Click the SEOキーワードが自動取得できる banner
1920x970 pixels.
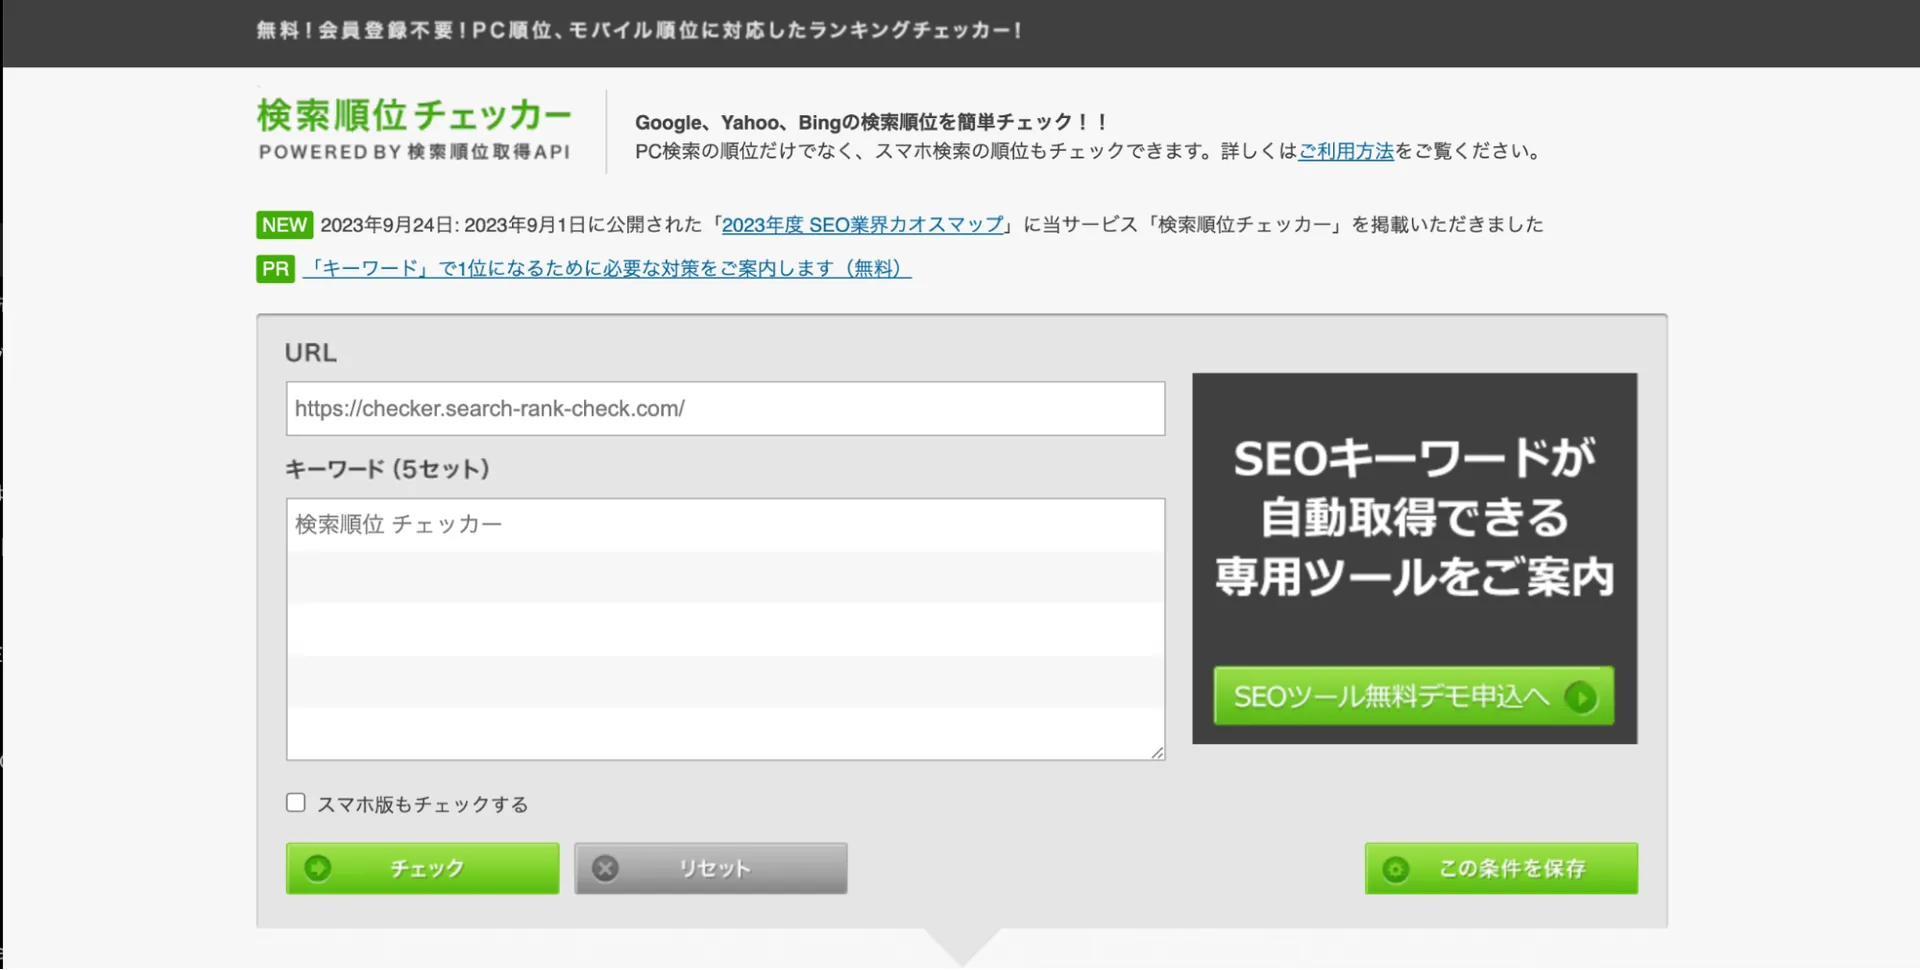(1414, 558)
